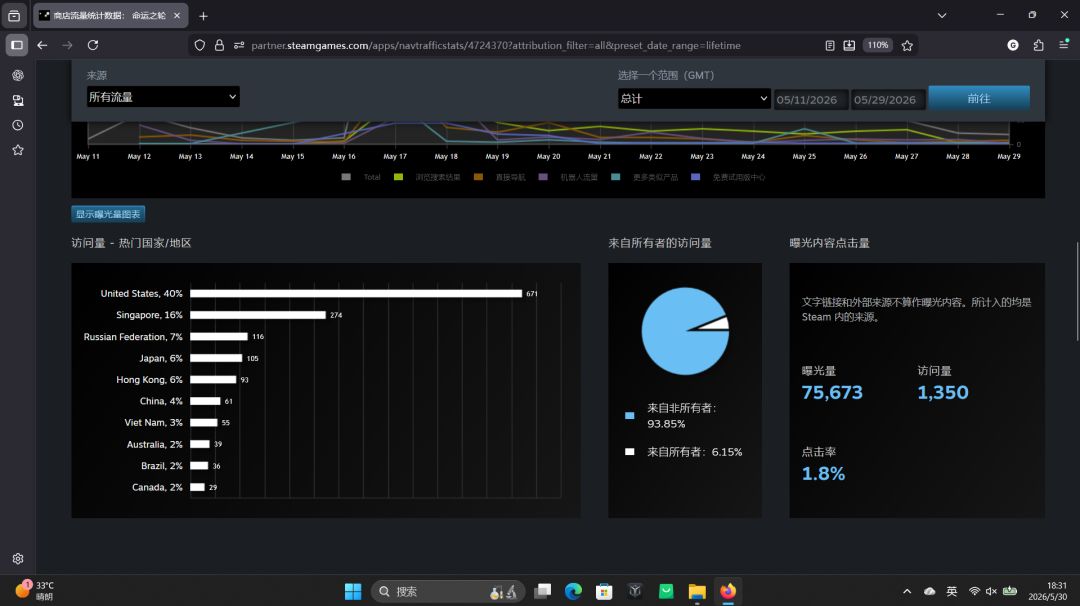Viewport: 1080px width, 606px height.
Task: Toggle the 更多类似产品 legend series
Action: (645, 177)
